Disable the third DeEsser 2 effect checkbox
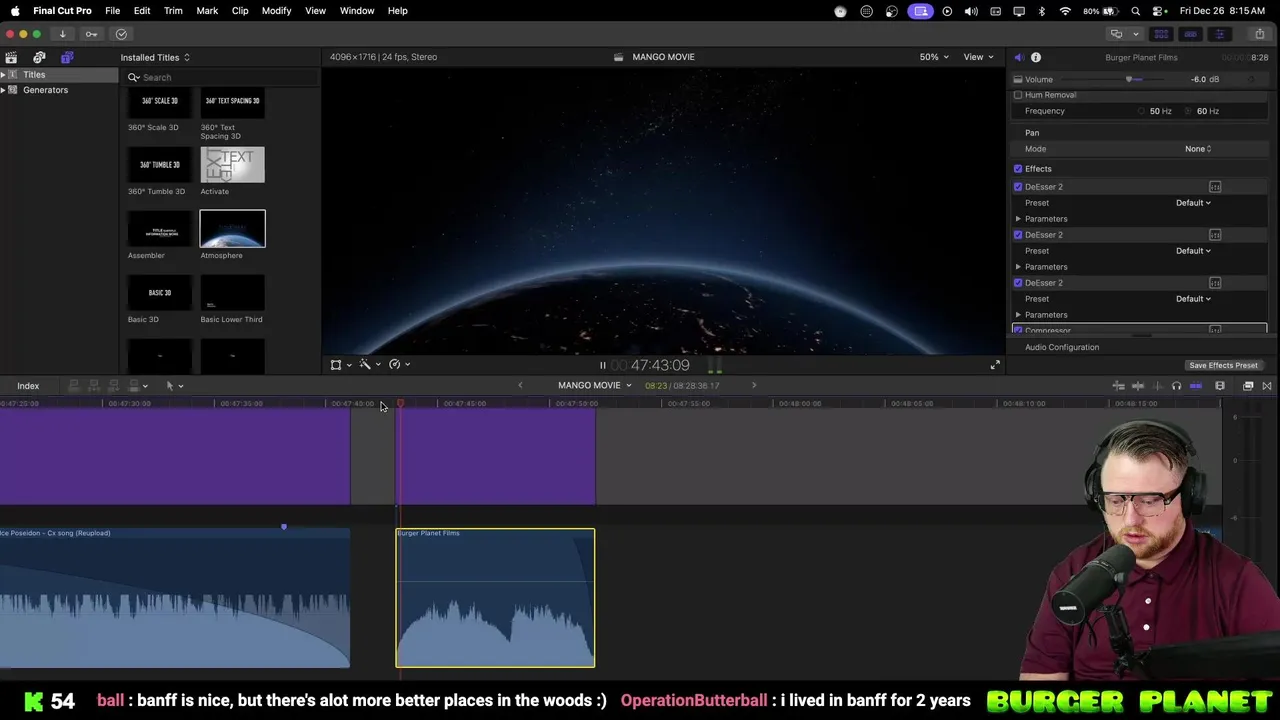 click(x=1018, y=283)
